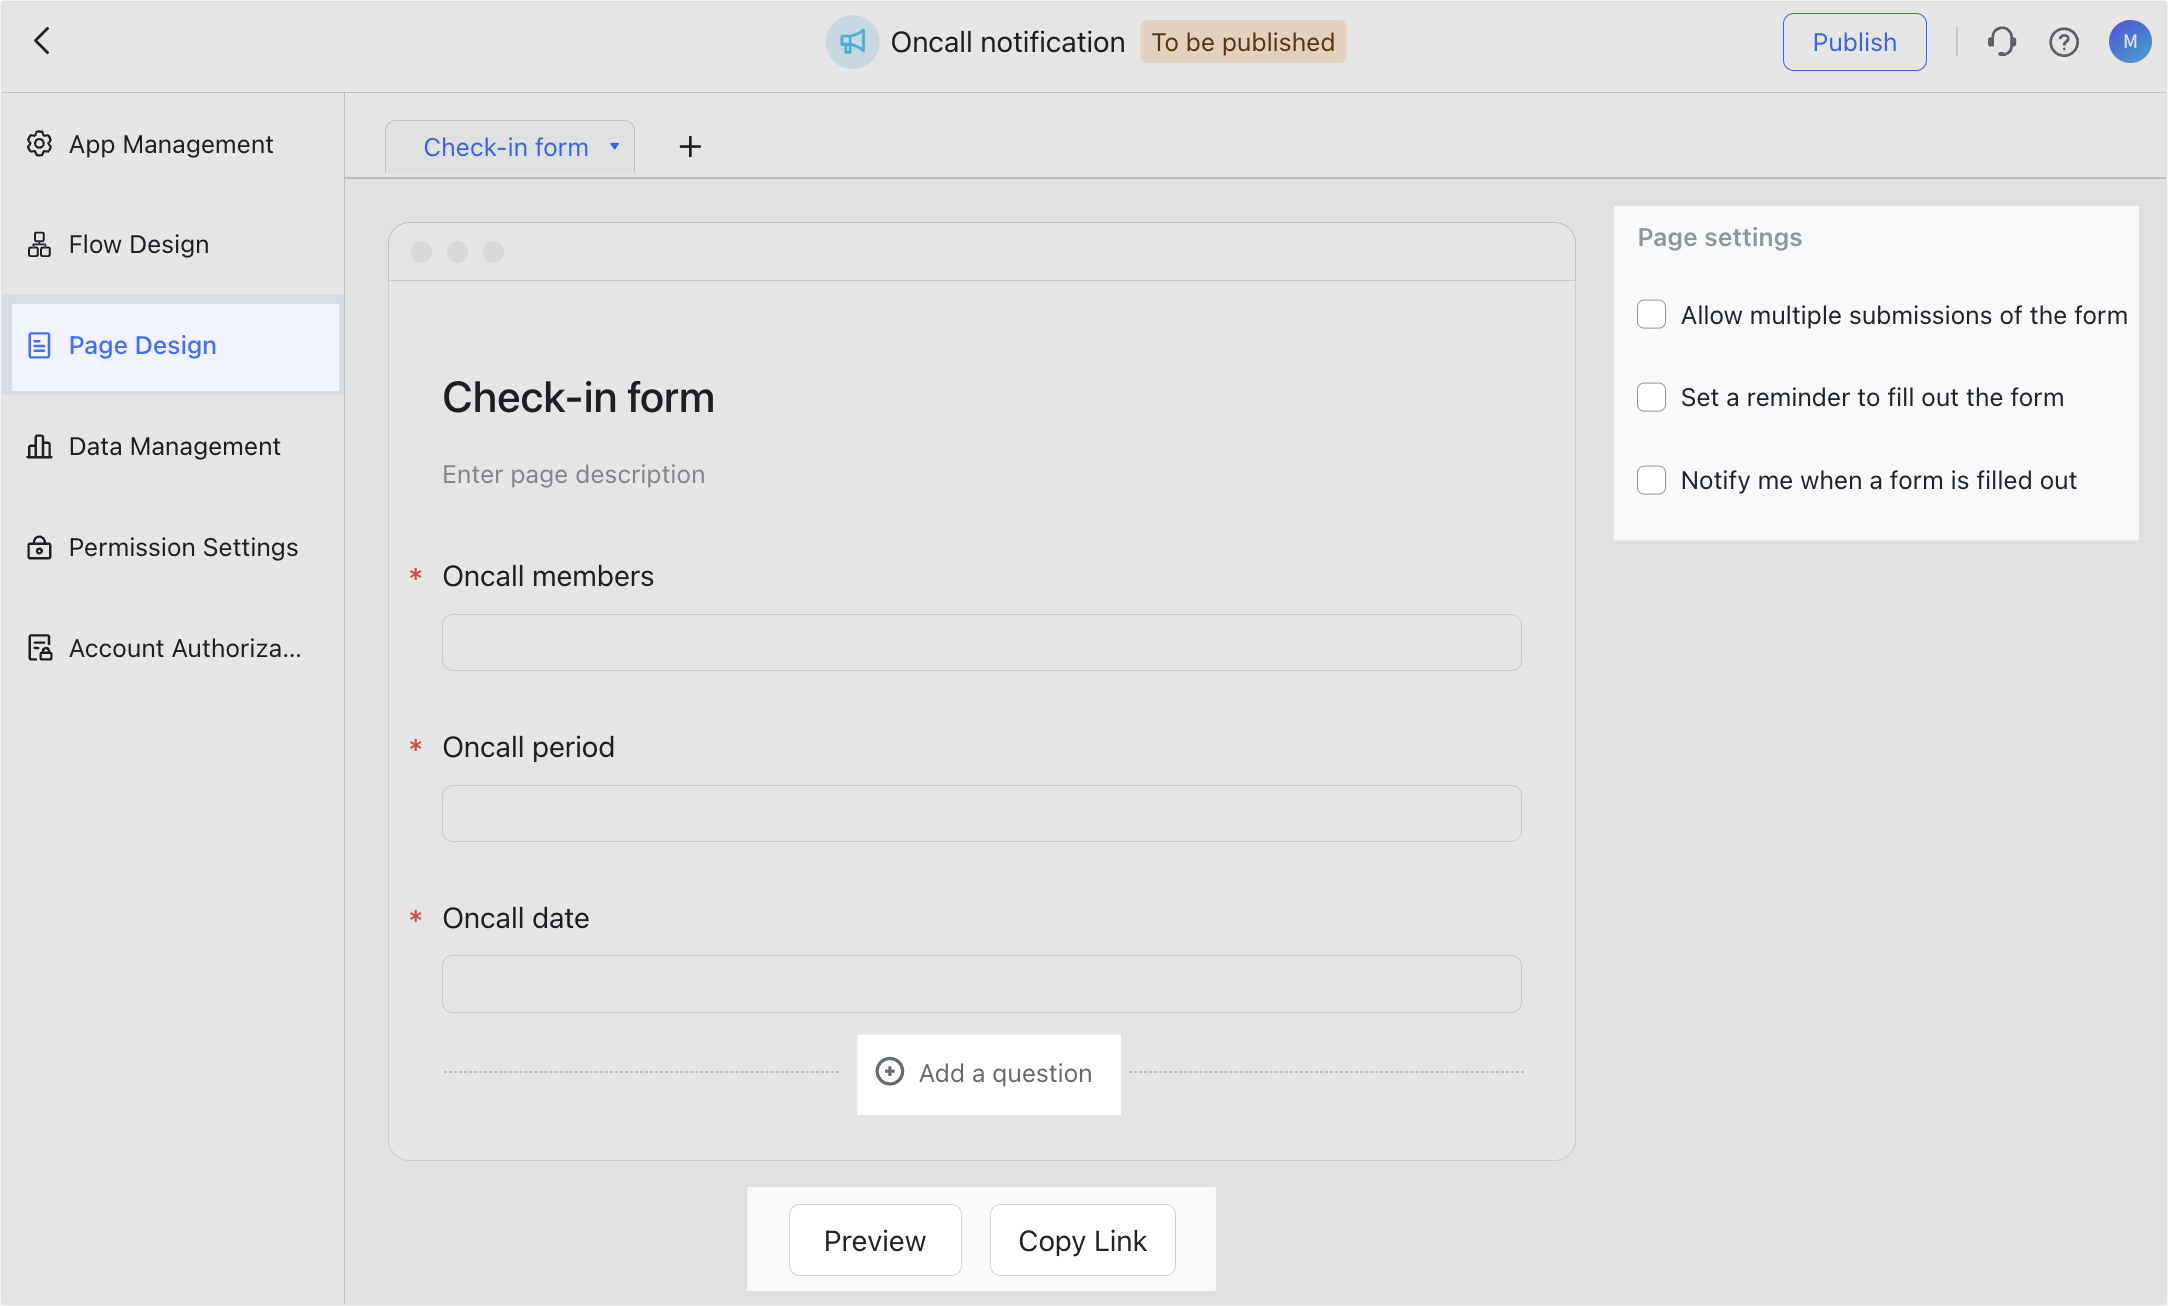This screenshot has height=1306, width=2168.
Task: Open Data Management using its chart icon
Action: pos(39,446)
